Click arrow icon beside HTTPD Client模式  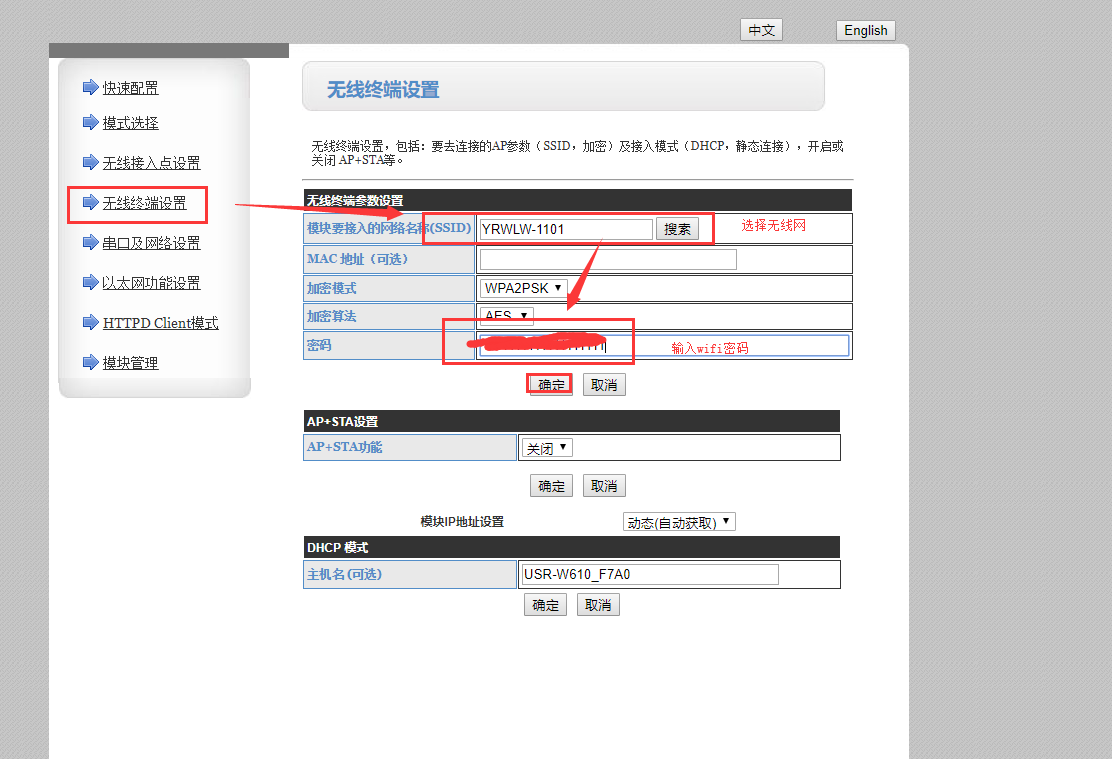[x=90, y=323]
